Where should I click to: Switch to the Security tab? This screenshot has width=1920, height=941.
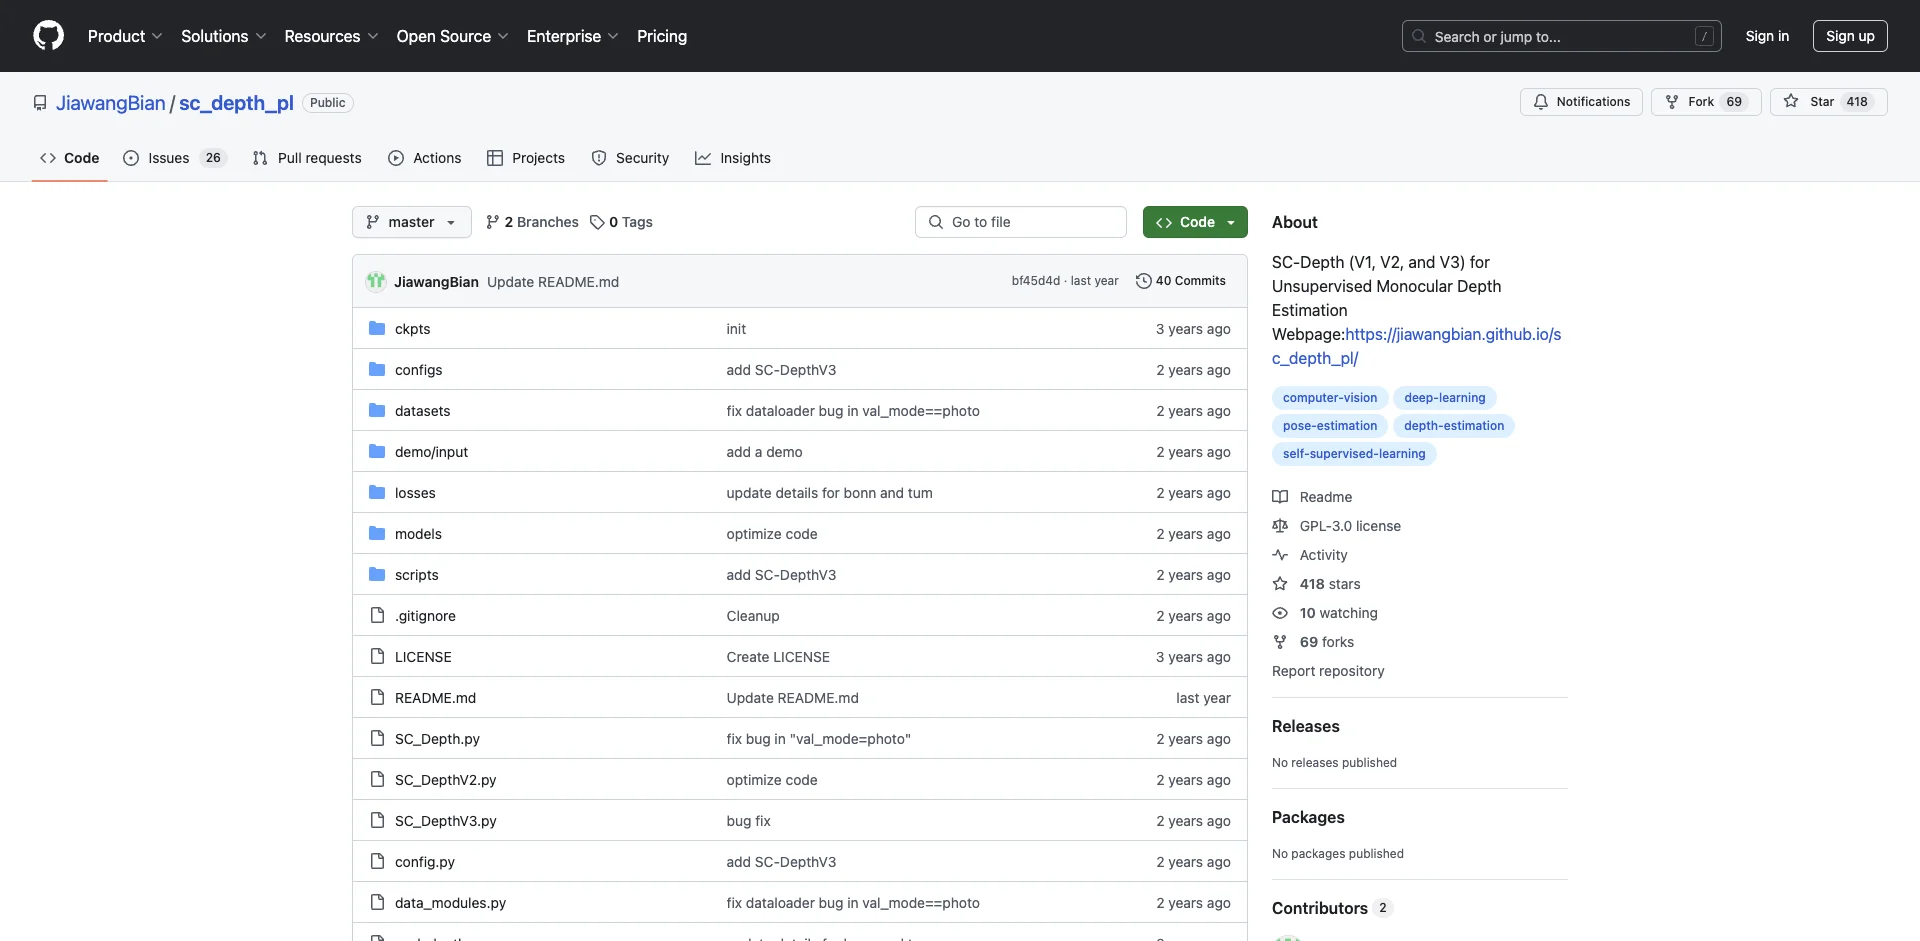tap(630, 158)
